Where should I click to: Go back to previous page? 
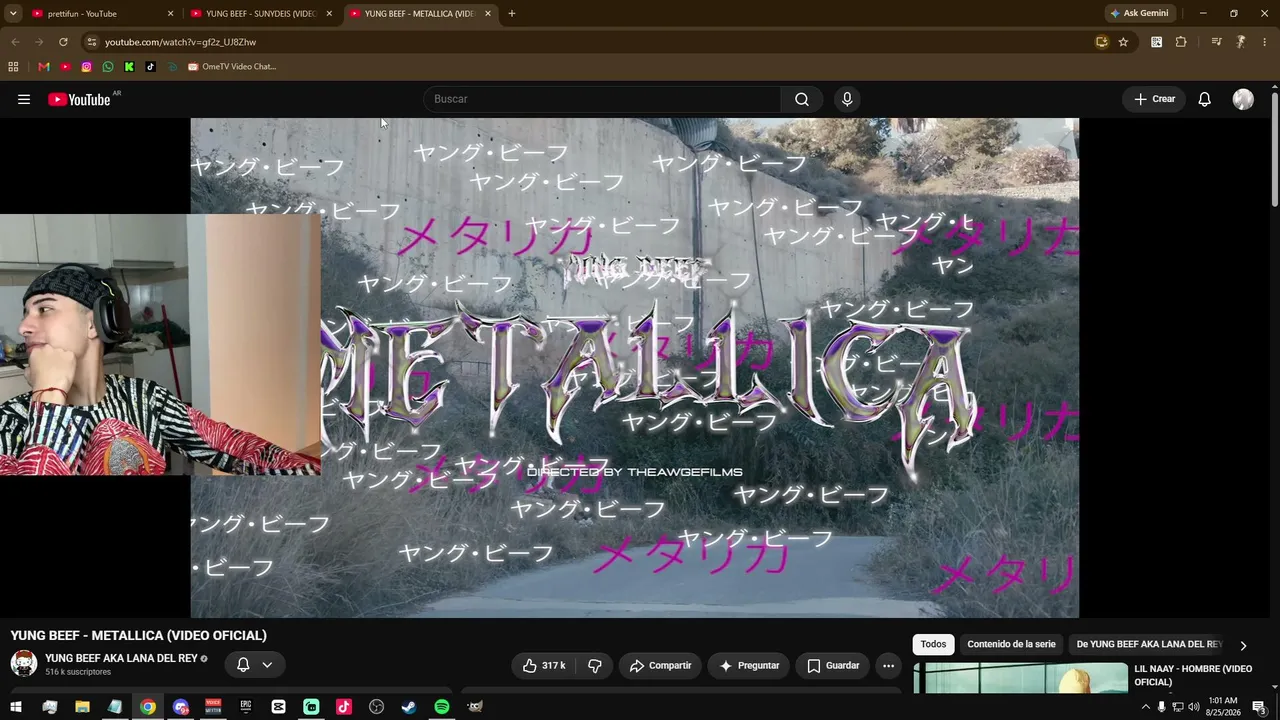15,42
